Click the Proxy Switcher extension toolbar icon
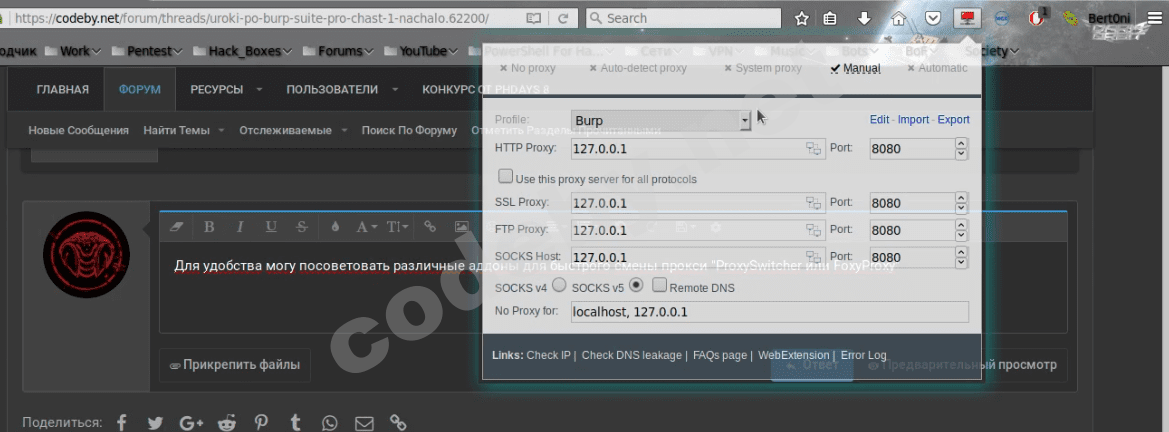This screenshot has height=432, width=1169. coord(966,18)
